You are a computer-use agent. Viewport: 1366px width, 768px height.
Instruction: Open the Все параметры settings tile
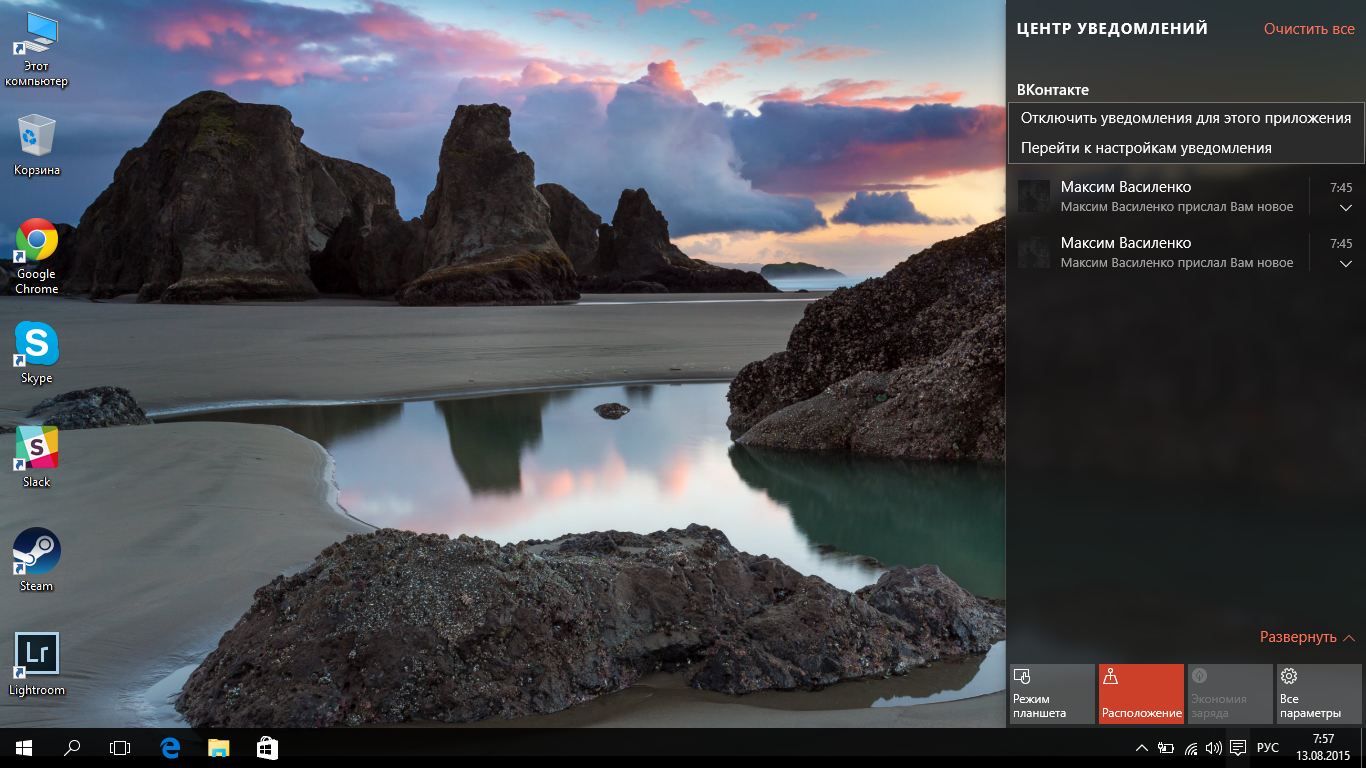point(1319,694)
